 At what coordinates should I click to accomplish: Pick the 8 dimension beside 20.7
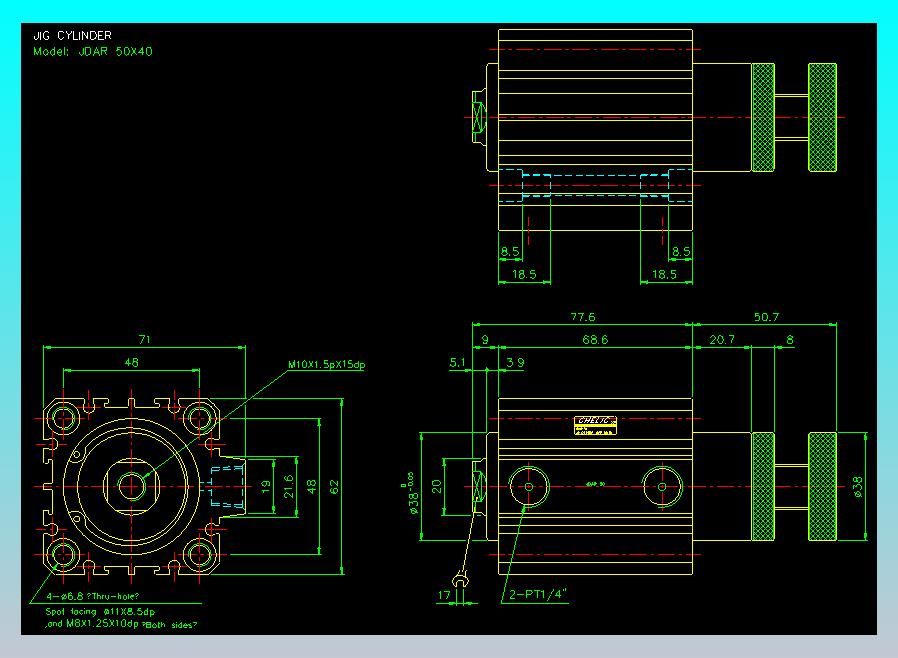click(x=790, y=340)
